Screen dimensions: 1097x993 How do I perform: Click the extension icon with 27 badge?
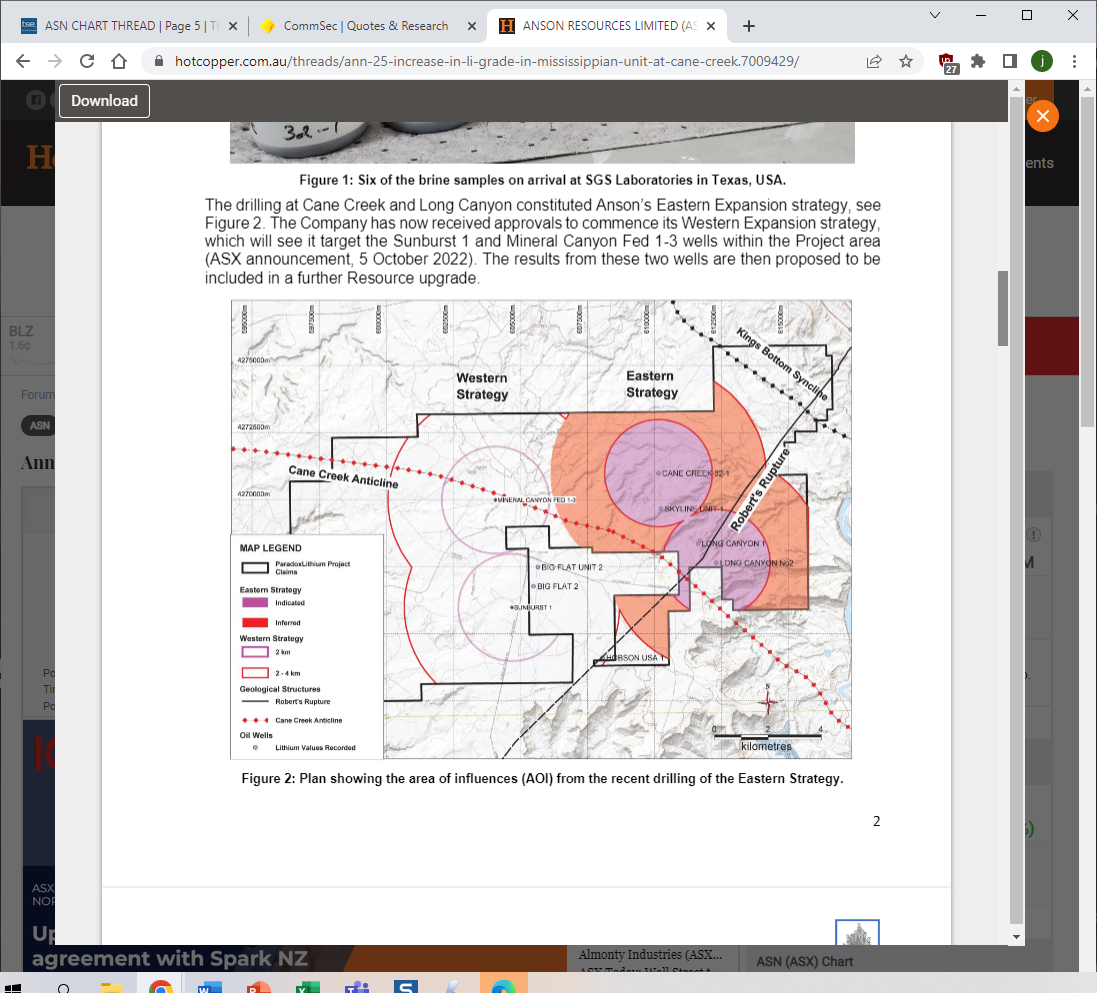point(948,62)
